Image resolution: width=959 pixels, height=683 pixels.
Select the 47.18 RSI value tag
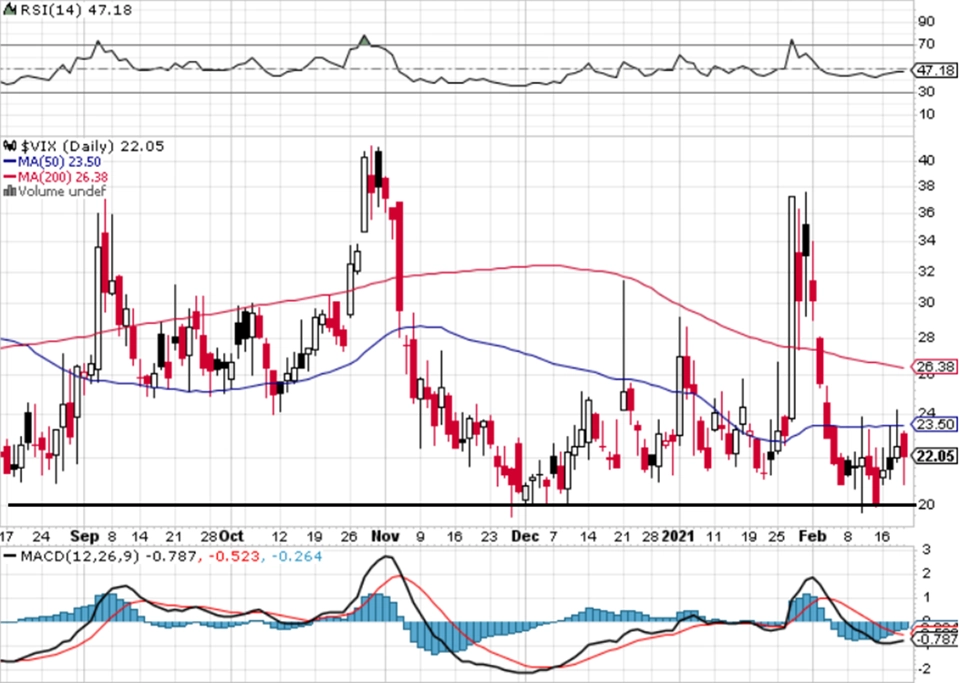point(936,70)
